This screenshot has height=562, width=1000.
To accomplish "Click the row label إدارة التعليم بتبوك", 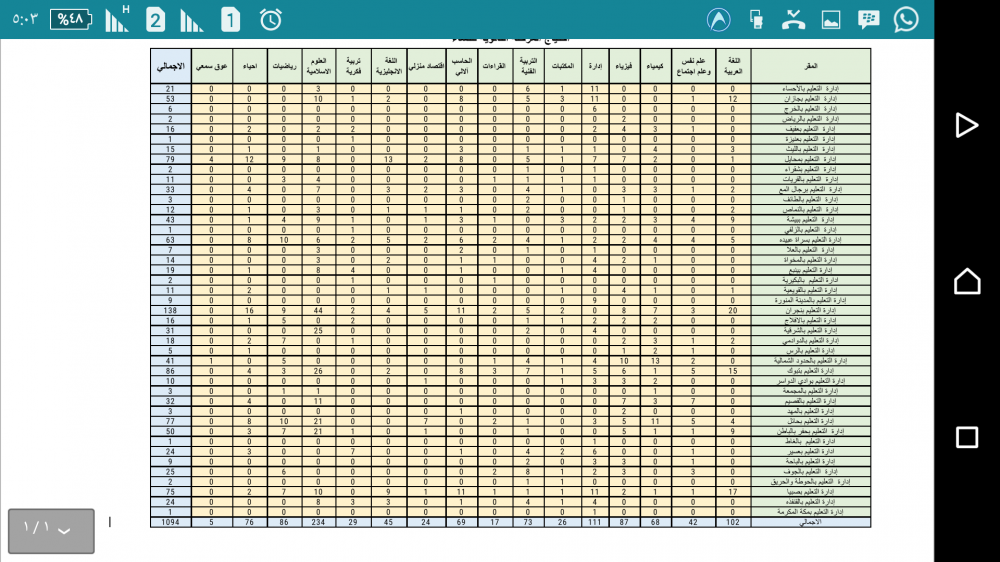I will tap(811, 371).
